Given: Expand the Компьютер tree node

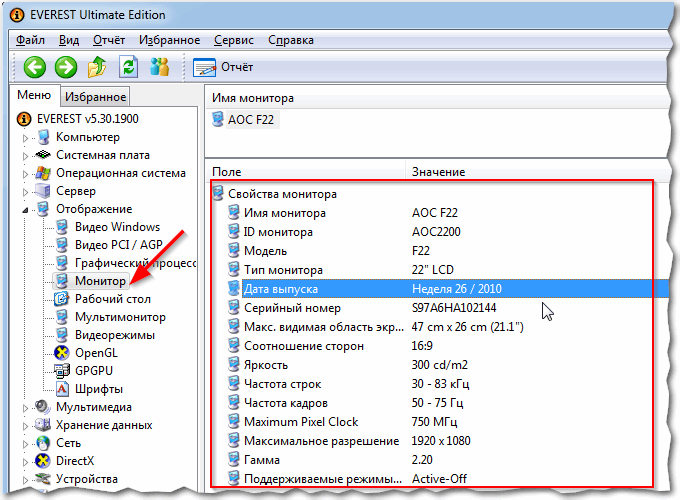Looking at the screenshot, I should pos(24,137).
